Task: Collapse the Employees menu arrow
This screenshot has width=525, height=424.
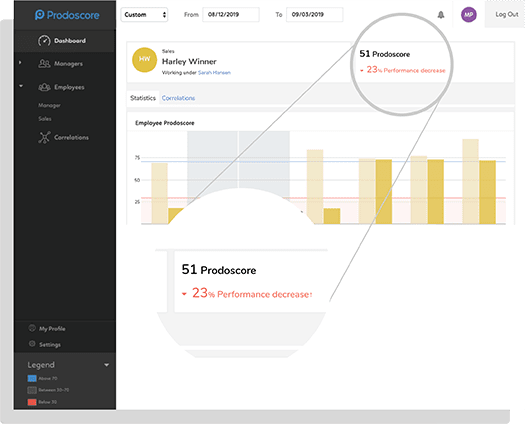Action: (x=21, y=86)
